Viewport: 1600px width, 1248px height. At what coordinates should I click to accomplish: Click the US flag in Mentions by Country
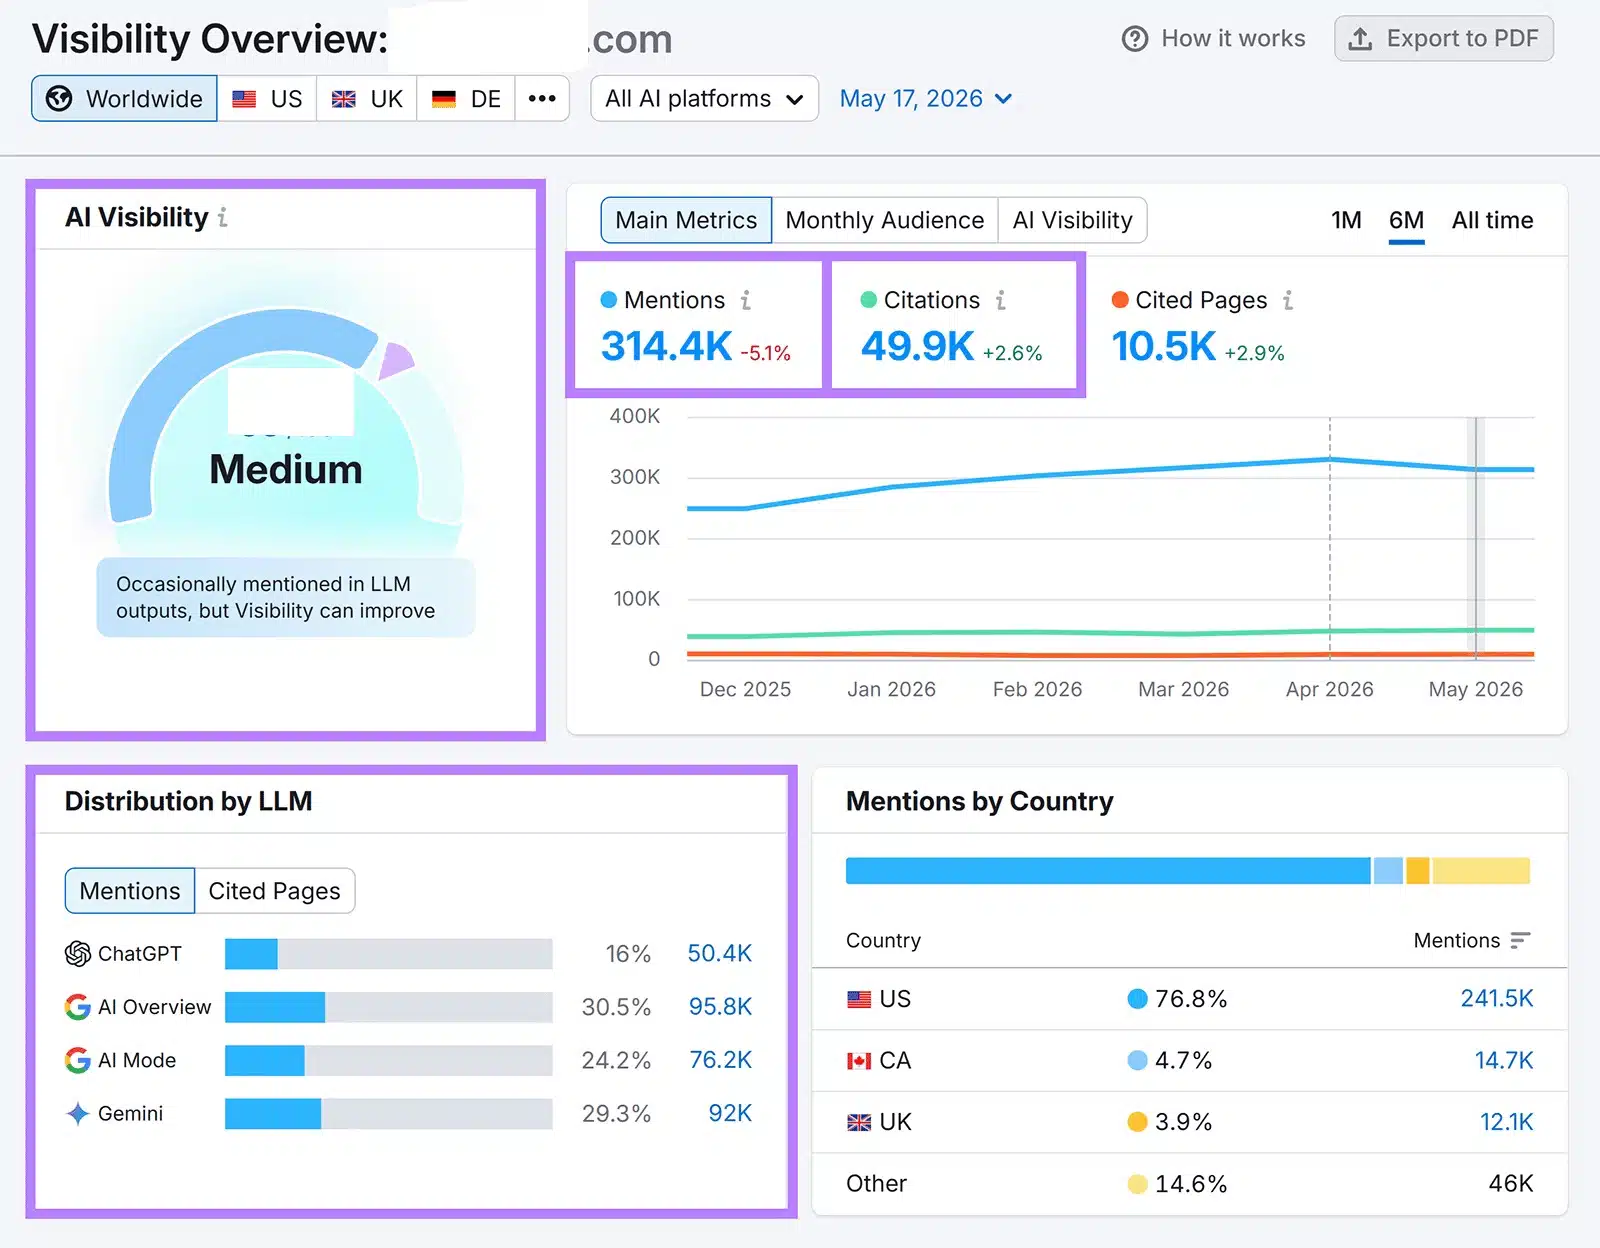tap(859, 999)
